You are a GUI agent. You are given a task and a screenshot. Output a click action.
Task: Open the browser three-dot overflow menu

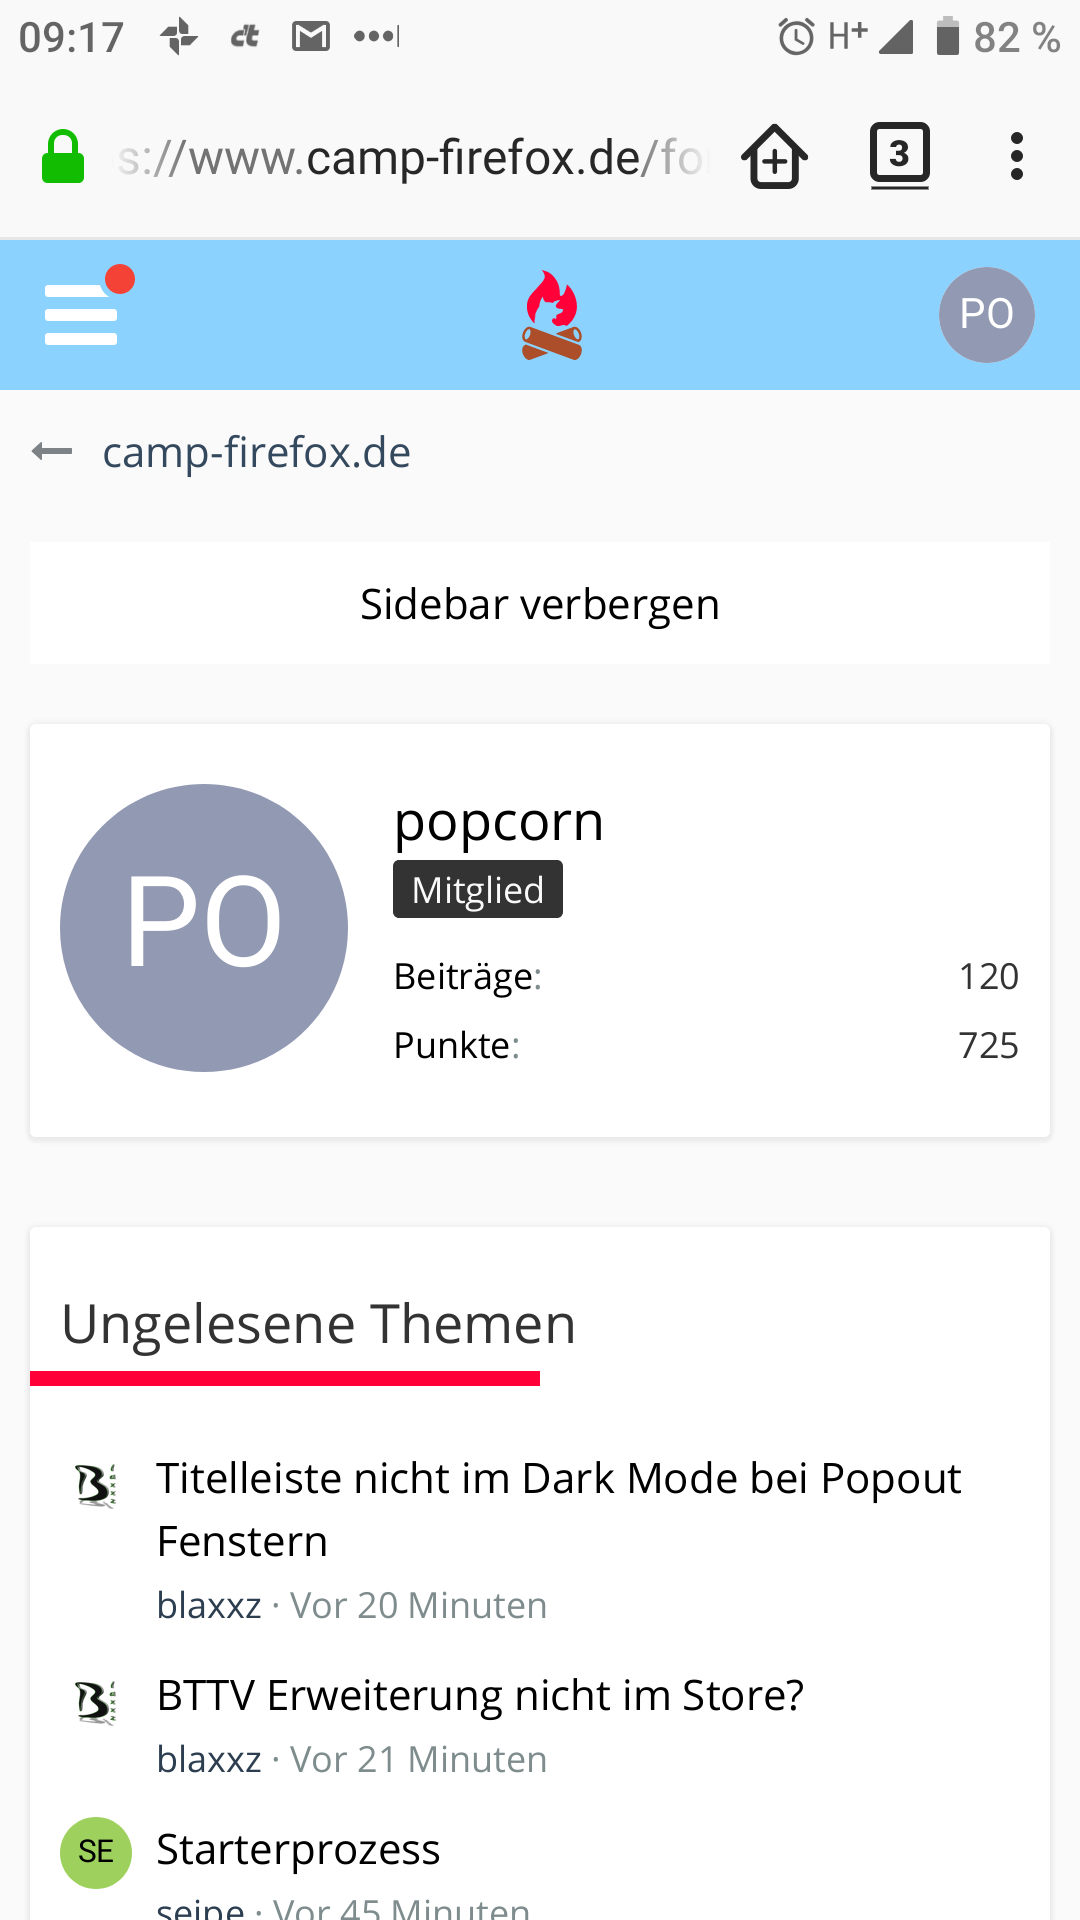coord(1017,157)
